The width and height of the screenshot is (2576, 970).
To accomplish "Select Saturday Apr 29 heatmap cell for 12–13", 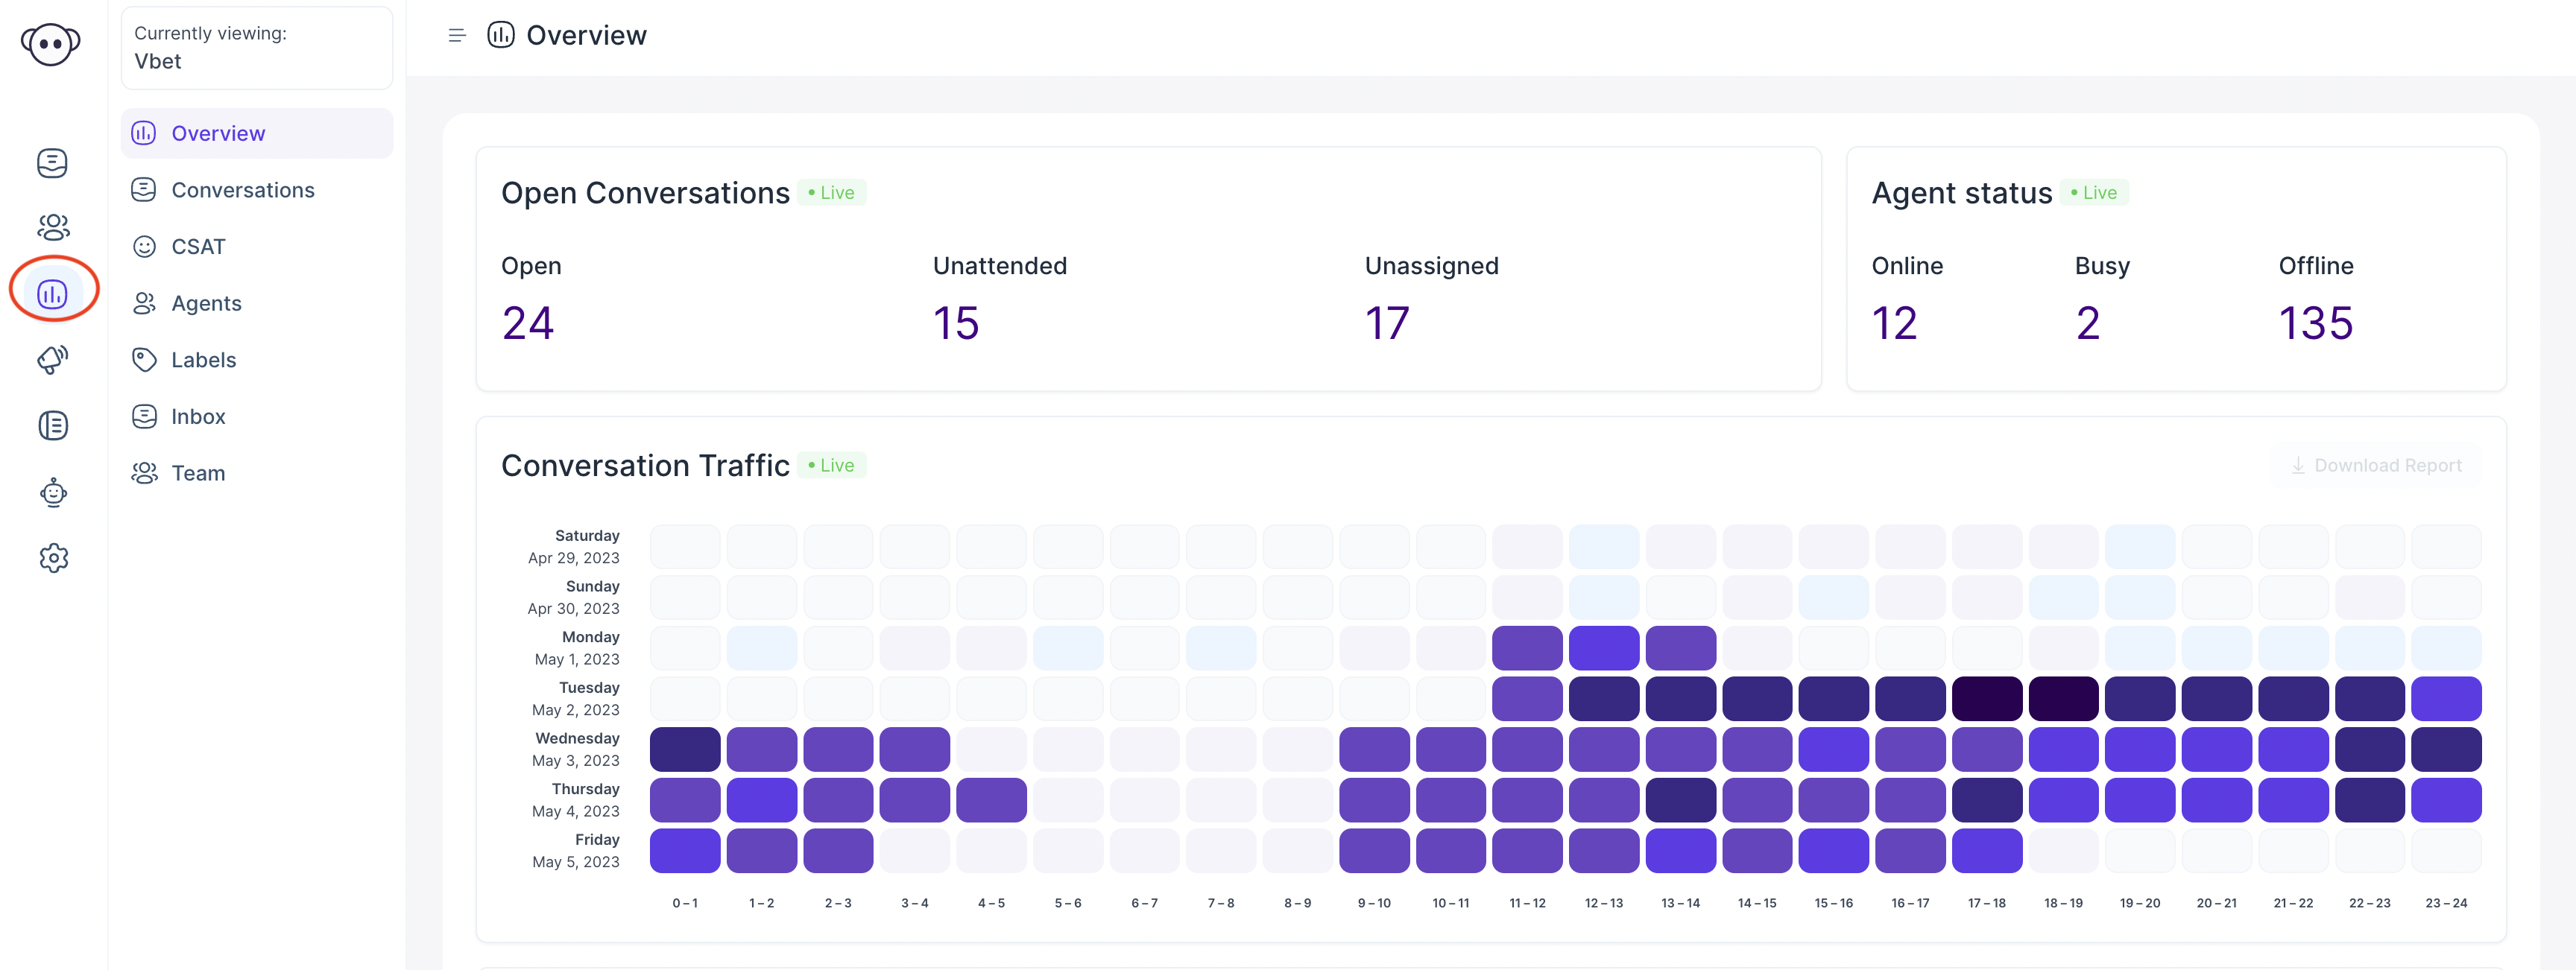I will (x=1604, y=547).
